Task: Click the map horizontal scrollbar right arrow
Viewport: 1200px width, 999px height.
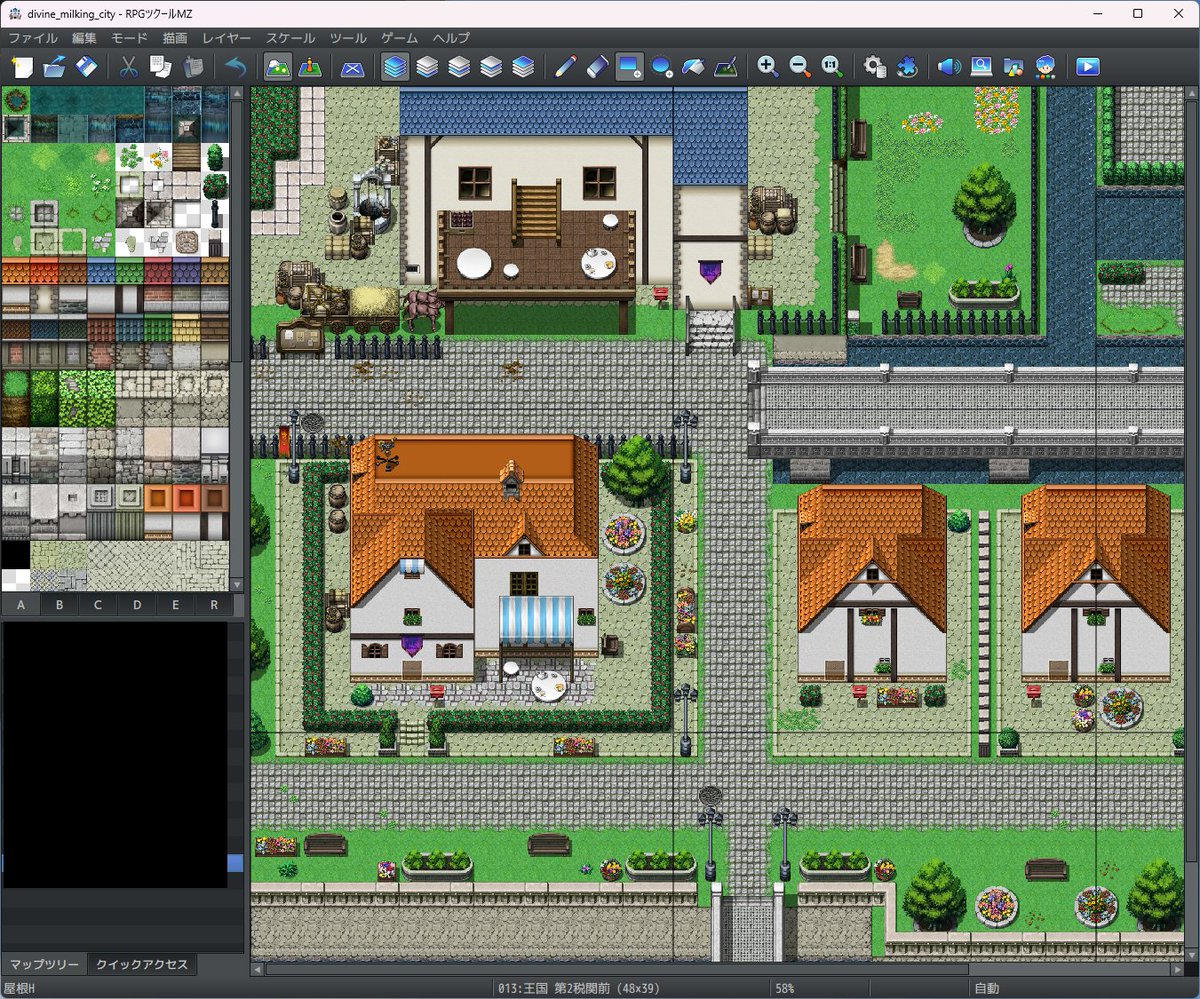Action: tap(1177, 969)
